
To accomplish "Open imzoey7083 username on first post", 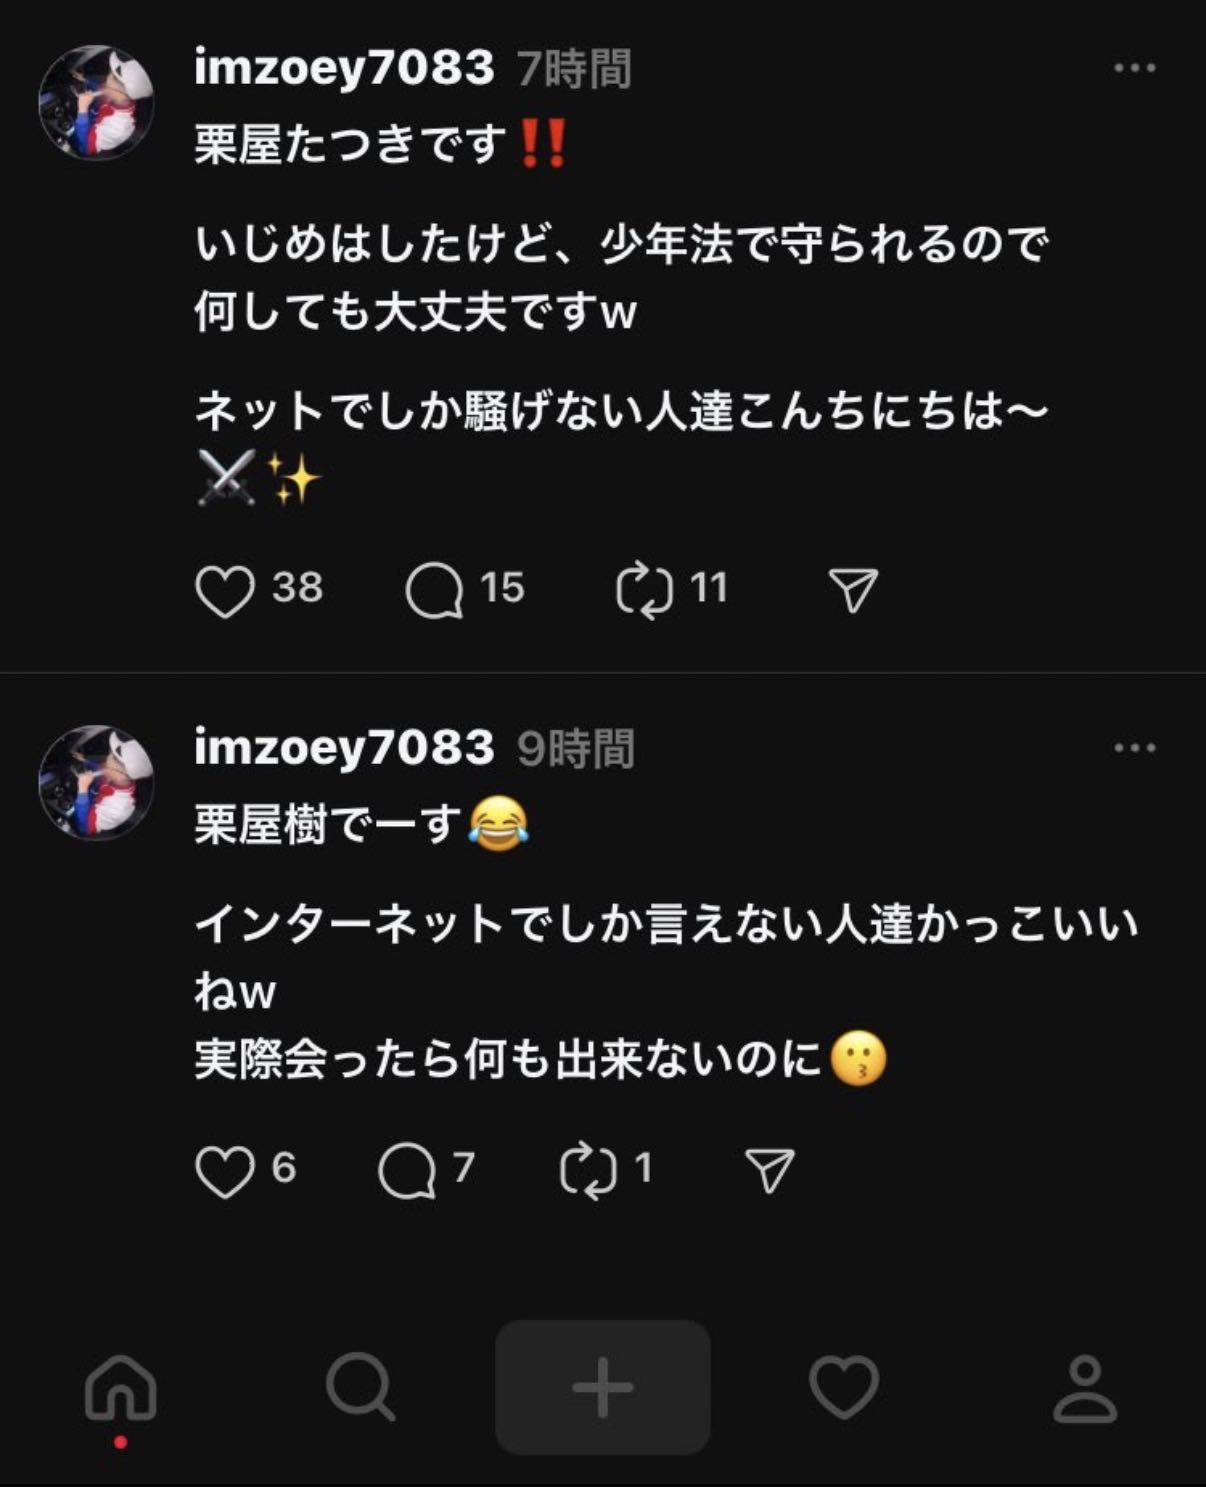I will pyautogui.click(x=344, y=68).
